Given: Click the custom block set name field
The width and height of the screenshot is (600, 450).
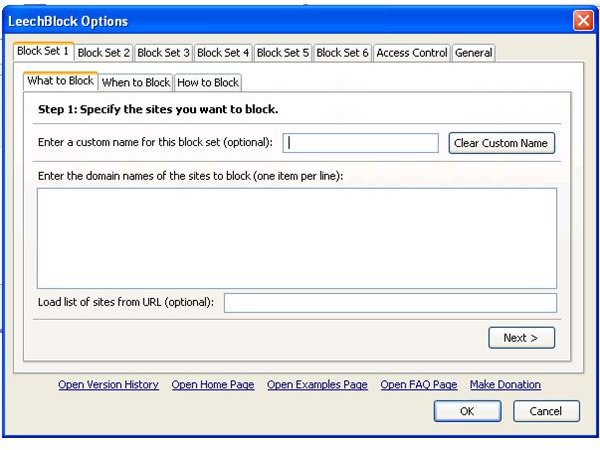Looking at the screenshot, I should 360,143.
